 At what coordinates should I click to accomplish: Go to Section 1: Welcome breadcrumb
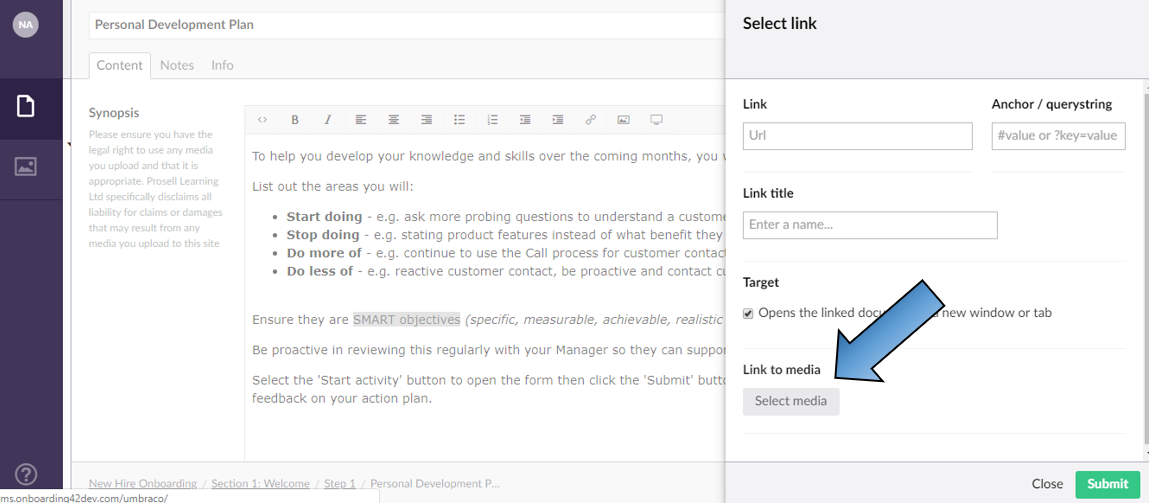(262, 483)
